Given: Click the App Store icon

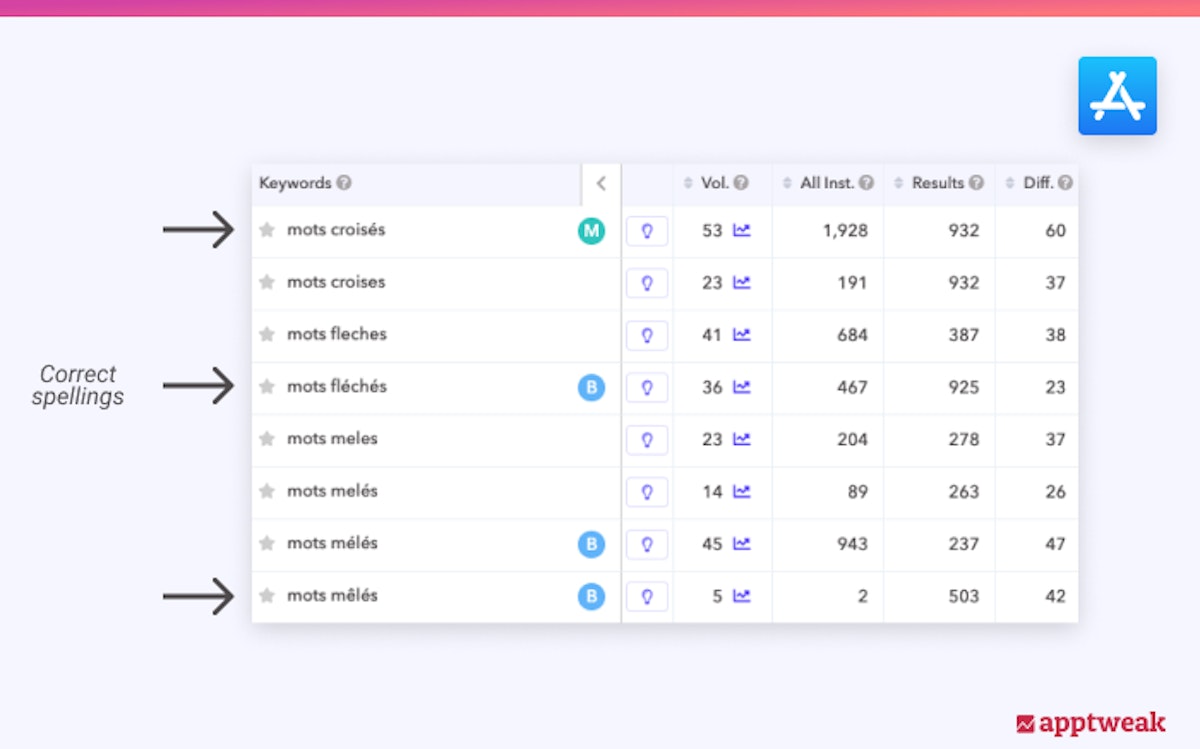Looking at the screenshot, I should [1117, 96].
